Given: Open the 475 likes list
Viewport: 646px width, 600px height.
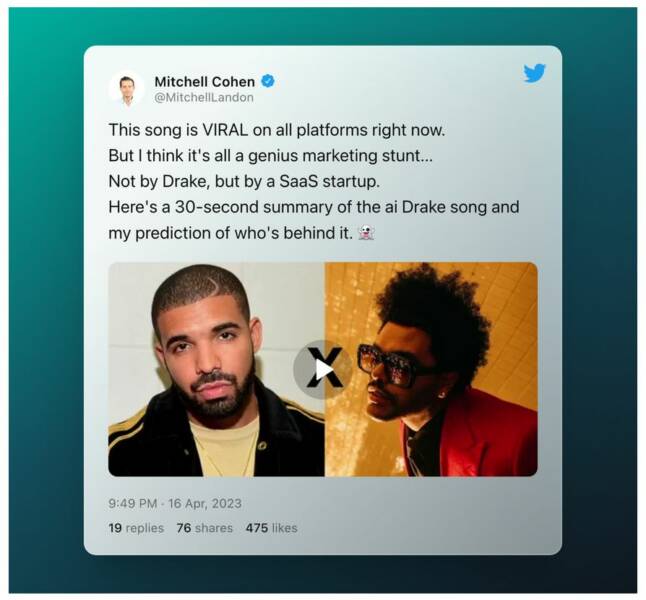Looking at the screenshot, I should tap(271, 528).
